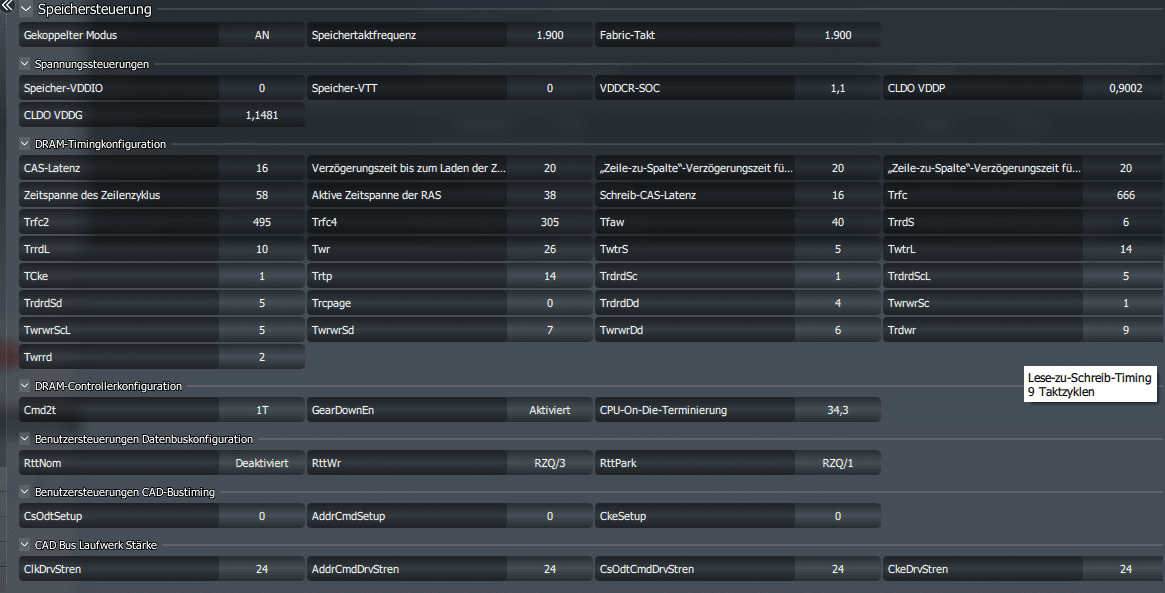Collapse the side panel with double chevron
This screenshot has height=593, width=1165.
click(x=6, y=6)
